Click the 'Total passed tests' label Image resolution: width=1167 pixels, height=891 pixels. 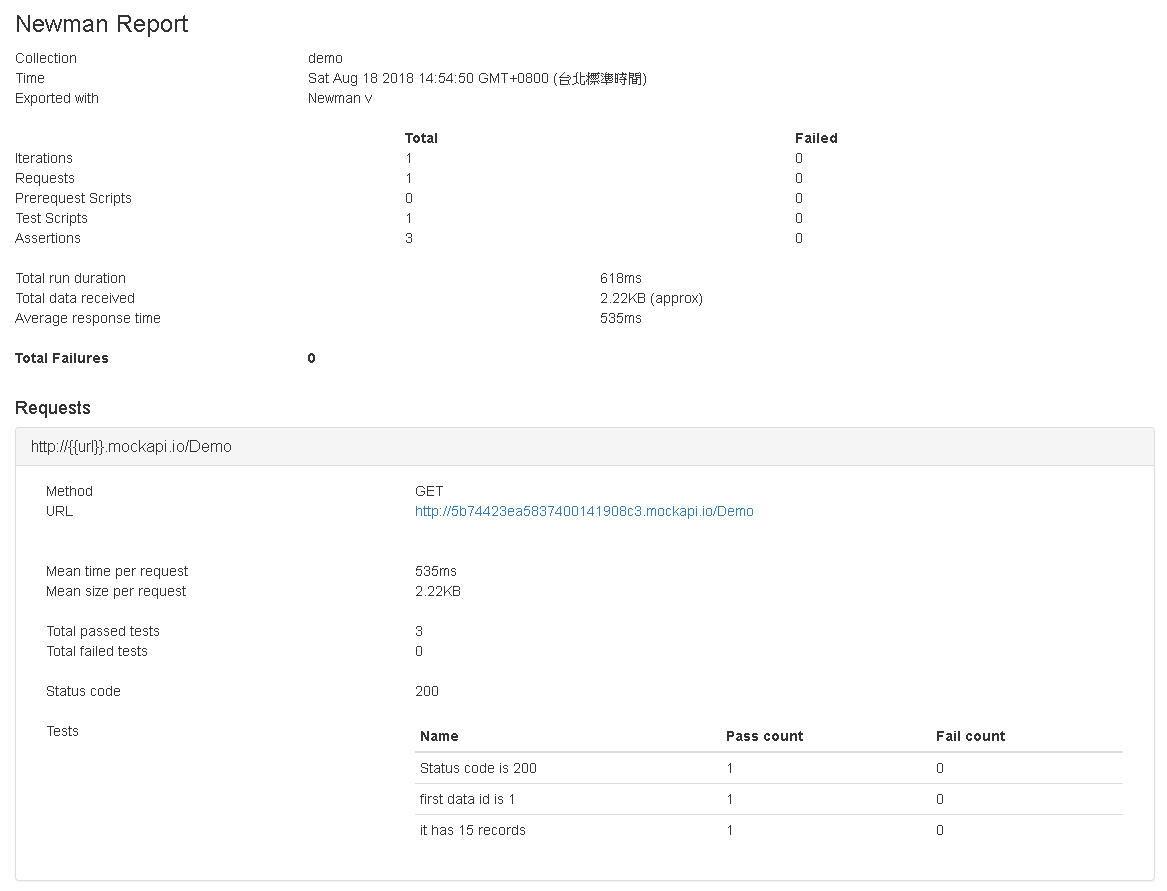[x=103, y=631]
